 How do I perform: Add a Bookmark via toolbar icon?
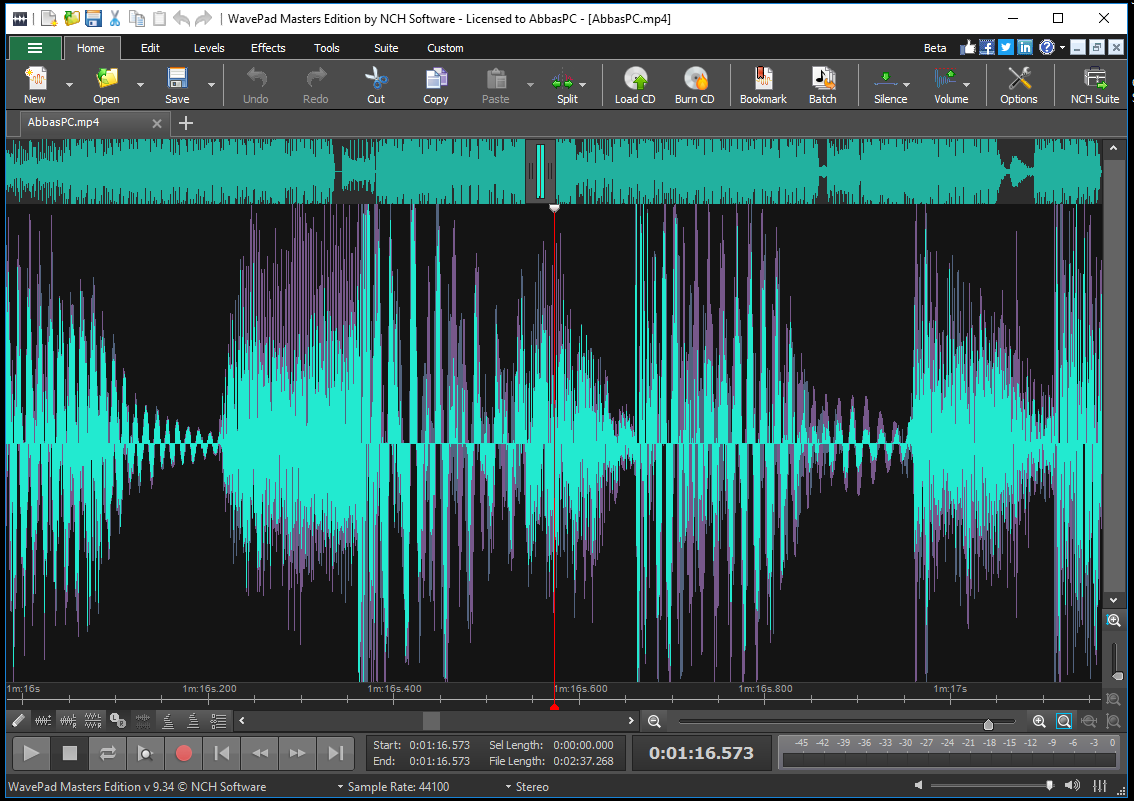pos(763,79)
